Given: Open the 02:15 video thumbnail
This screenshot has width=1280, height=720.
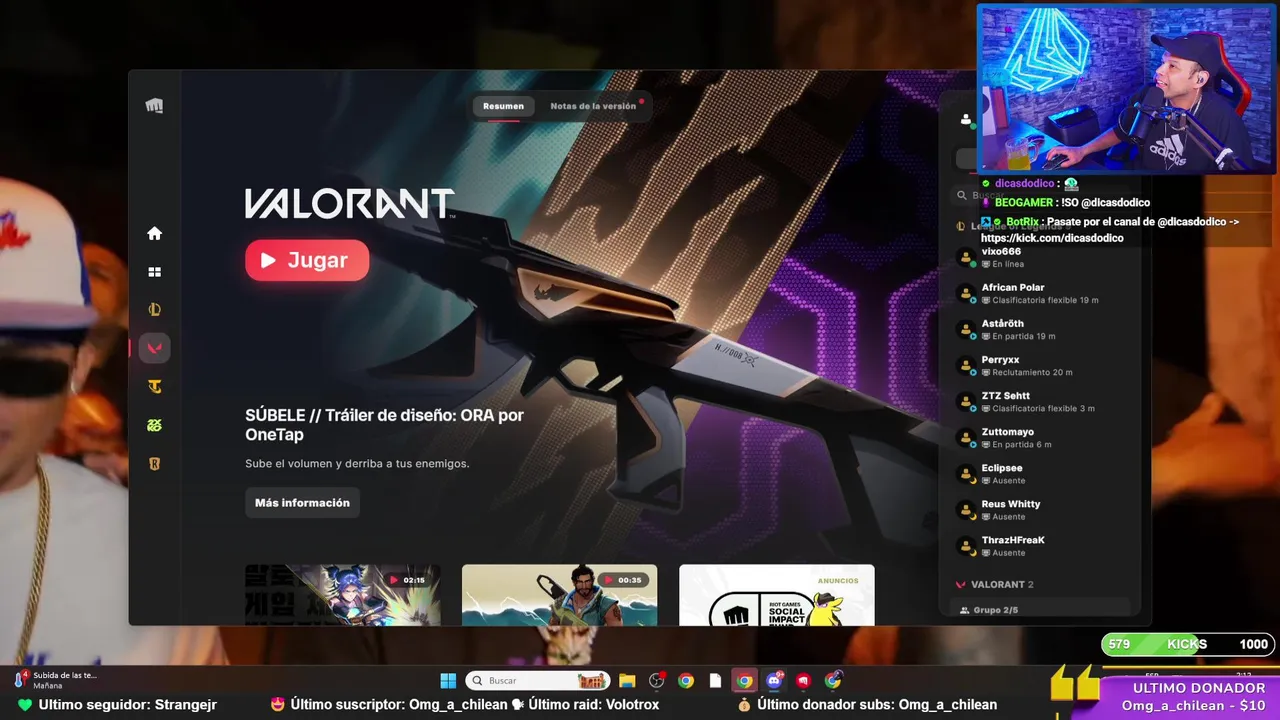Looking at the screenshot, I should coord(342,595).
